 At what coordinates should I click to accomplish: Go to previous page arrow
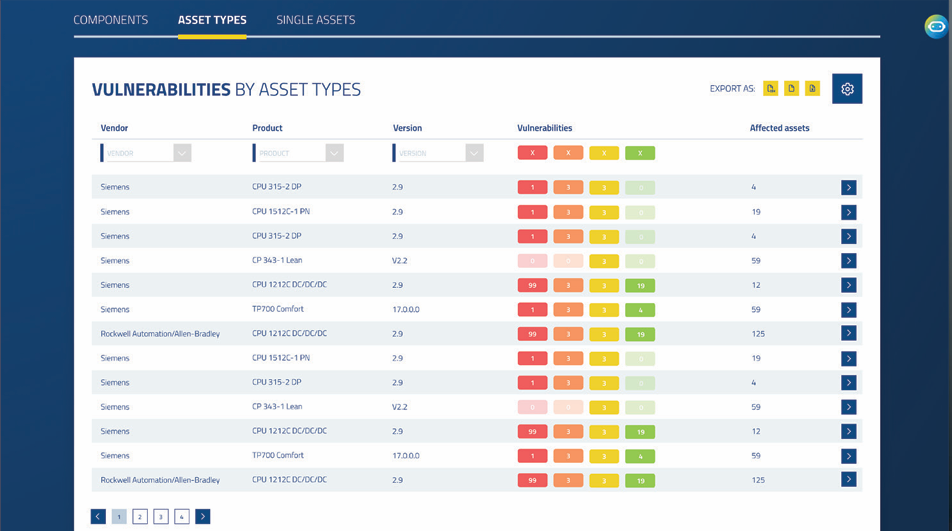[98, 516]
